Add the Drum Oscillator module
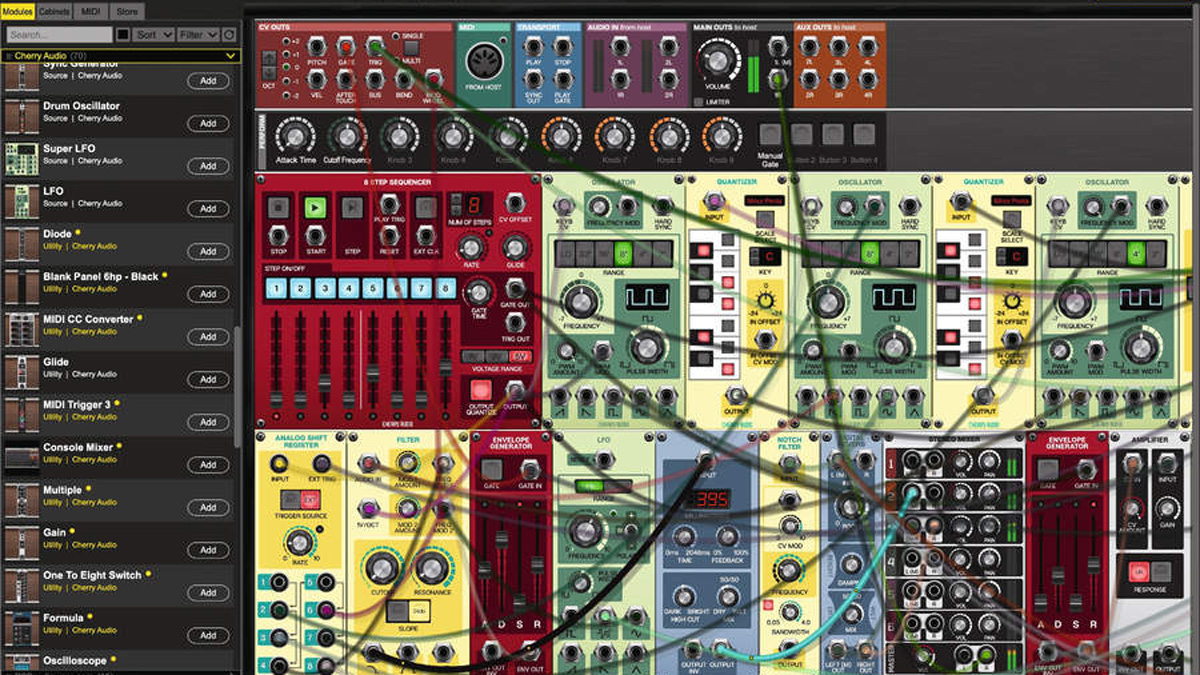The image size is (1200, 675). [x=208, y=123]
